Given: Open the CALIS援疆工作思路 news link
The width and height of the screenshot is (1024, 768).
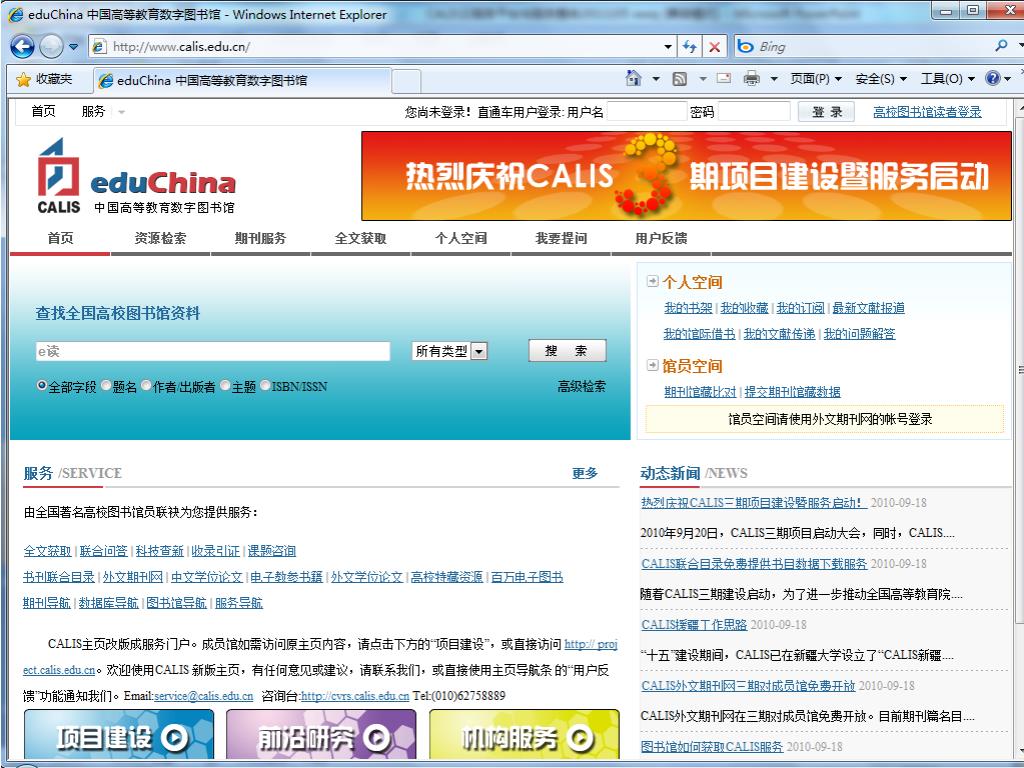Looking at the screenshot, I should pos(694,624).
